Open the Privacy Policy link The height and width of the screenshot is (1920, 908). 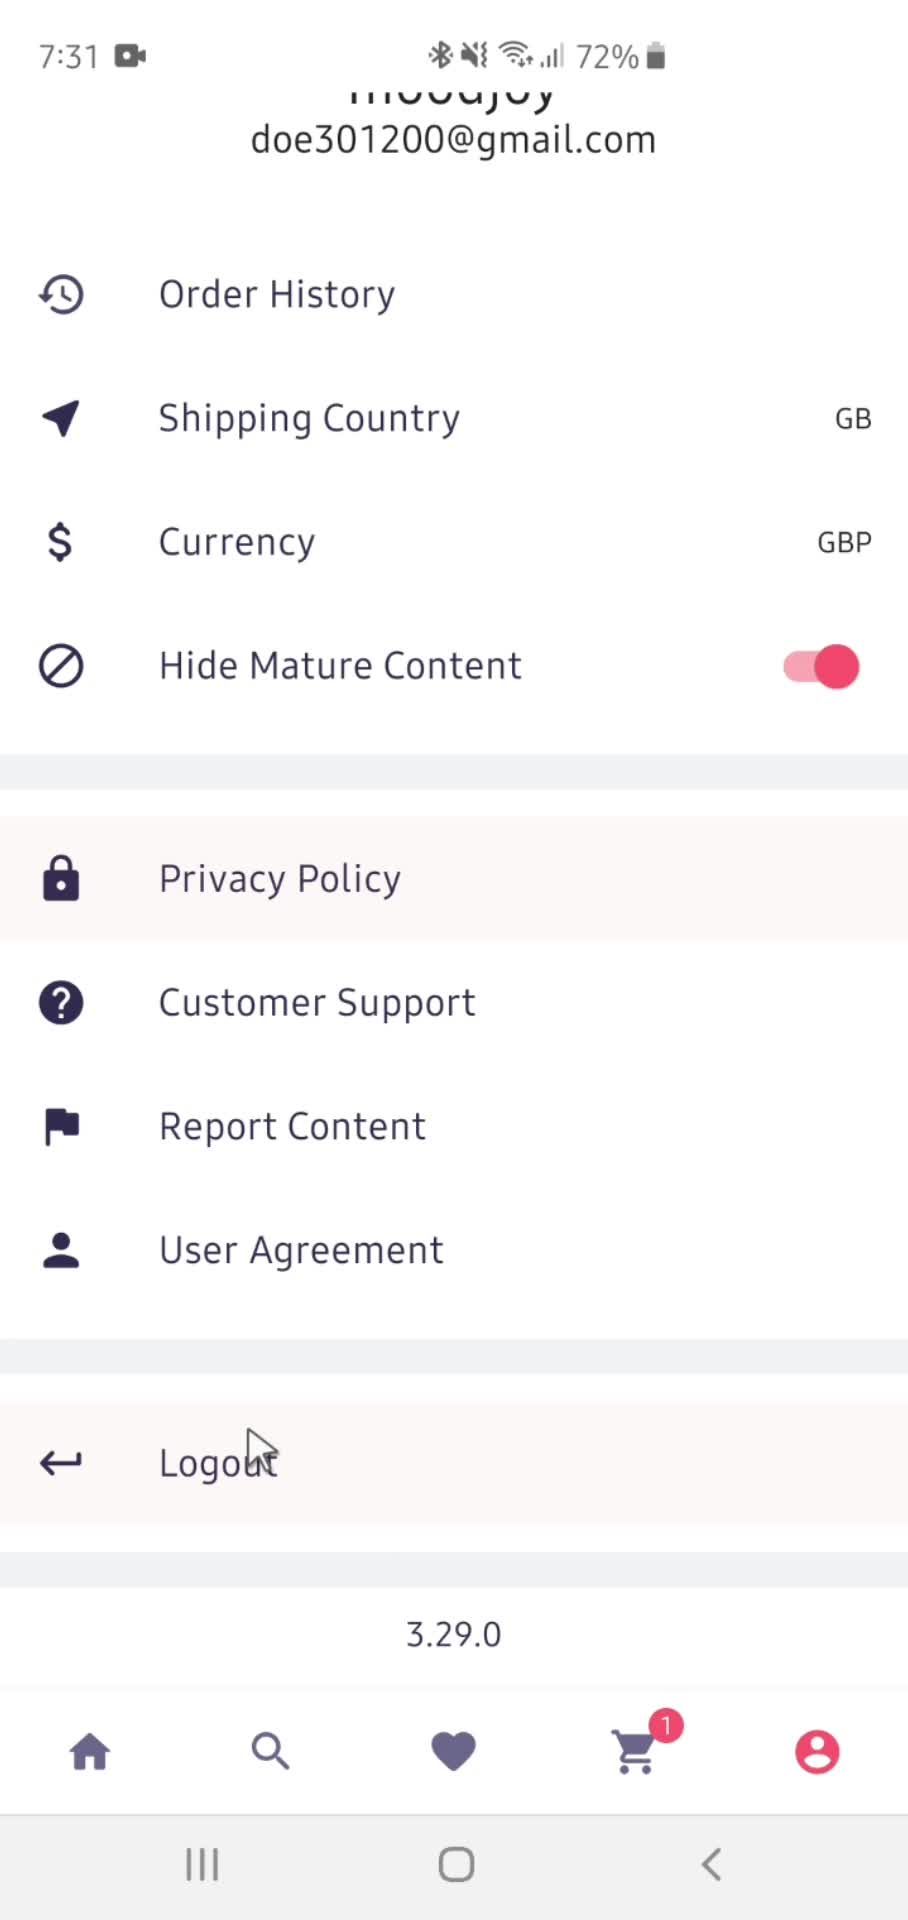point(454,879)
